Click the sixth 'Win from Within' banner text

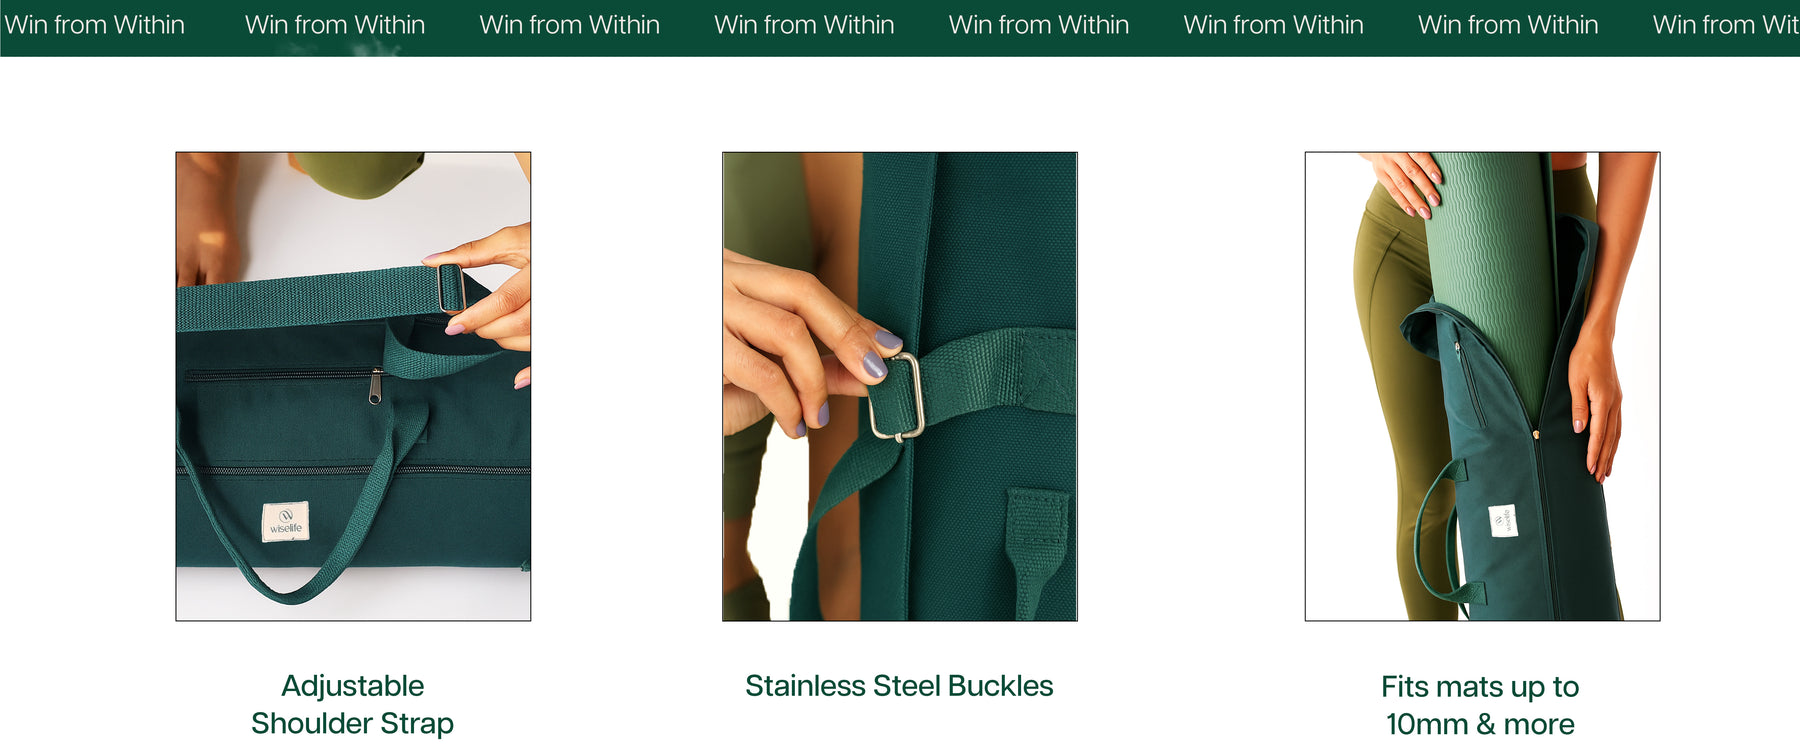(x=1273, y=25)
